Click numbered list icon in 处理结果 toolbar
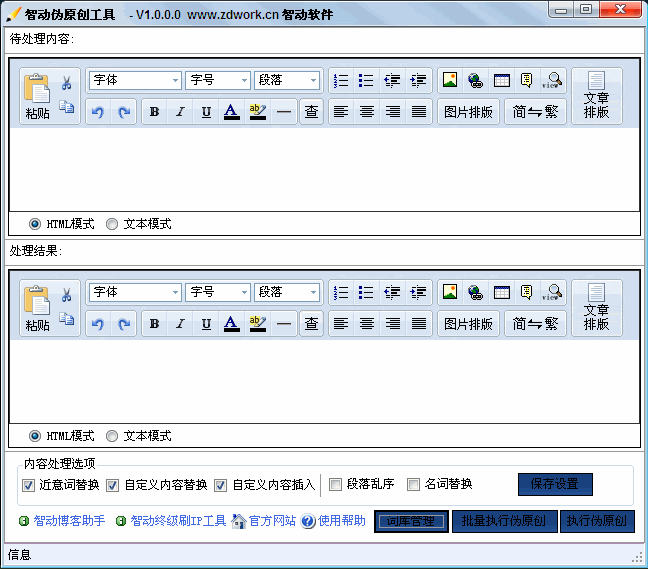 341,292
